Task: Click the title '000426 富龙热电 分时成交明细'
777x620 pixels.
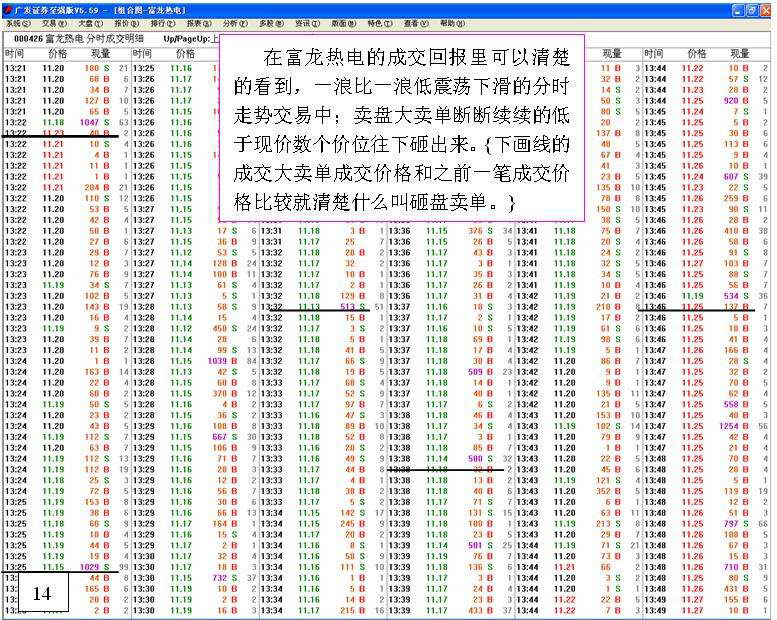Action: 78,39
